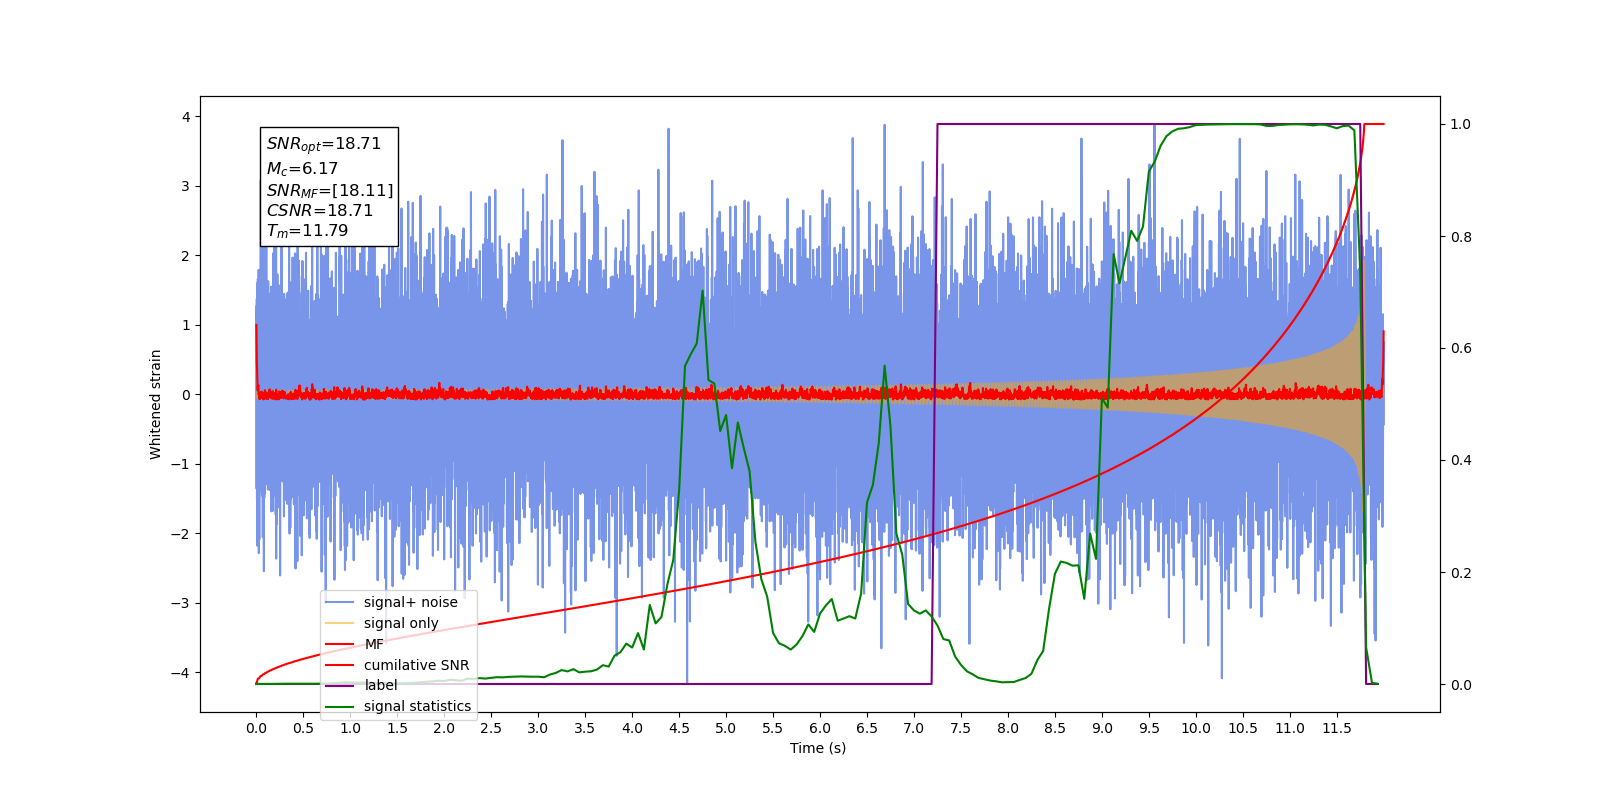Click the 7.0 tick on the time axis
The height and width of the screenshot is (800, 1600).
[914, 728]
